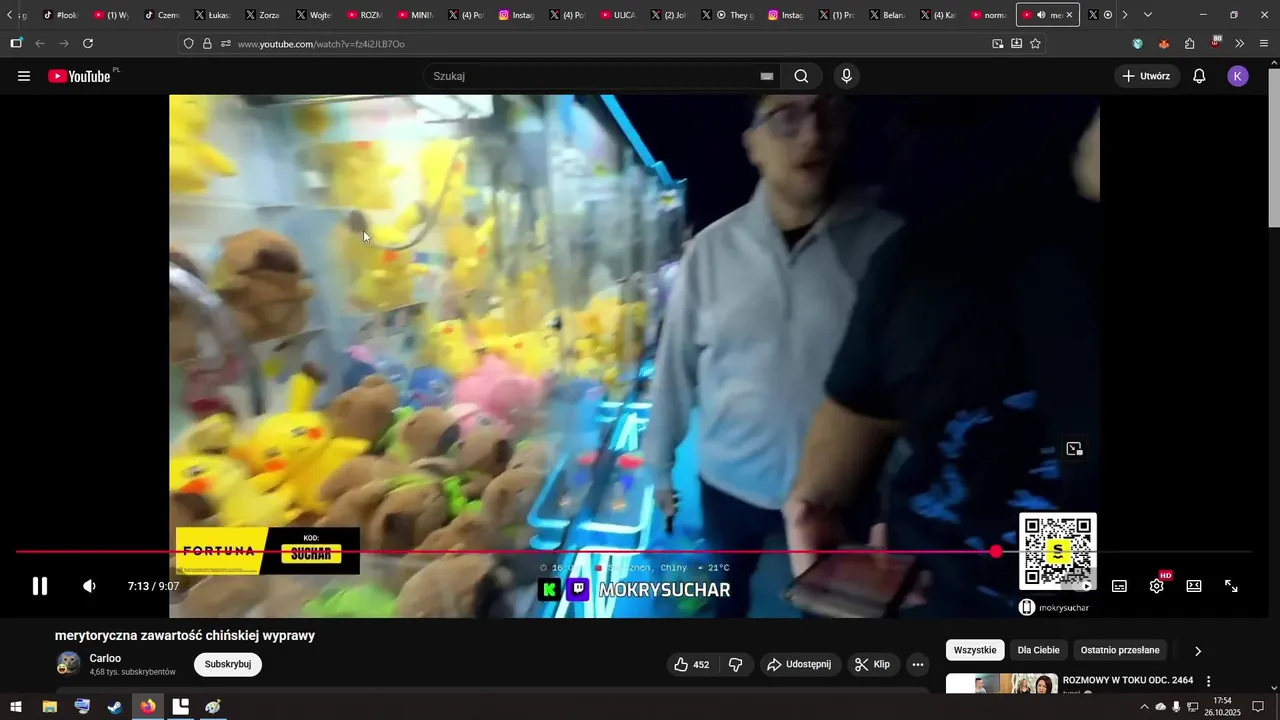Image resolution: width=1280 pixels, height=720 pixels.
Task: Open the Carloo channel avatar
Action: click(x=68, y=664)
